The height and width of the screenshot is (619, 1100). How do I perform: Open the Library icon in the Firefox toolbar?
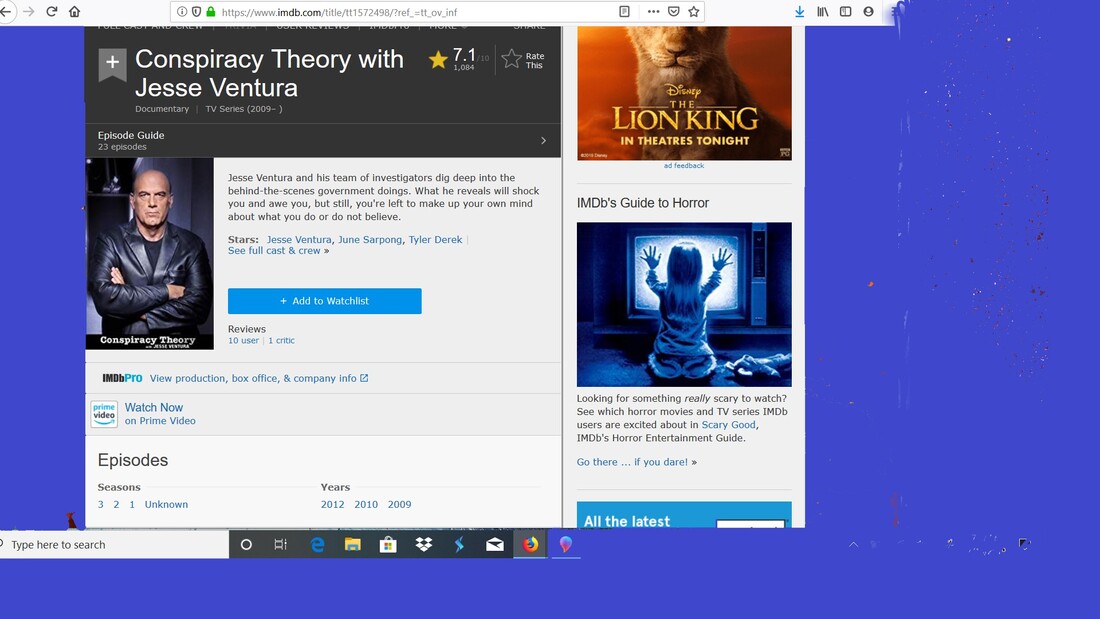[x=822, y=12]
